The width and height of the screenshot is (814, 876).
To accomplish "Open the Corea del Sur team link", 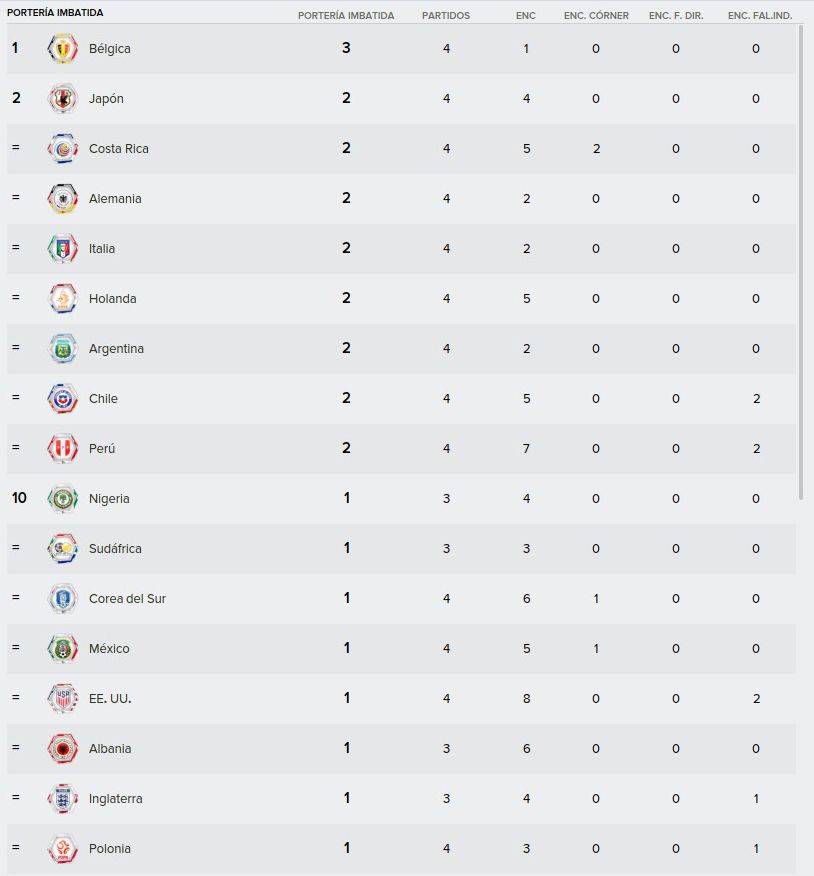I will tap(127, 598).
